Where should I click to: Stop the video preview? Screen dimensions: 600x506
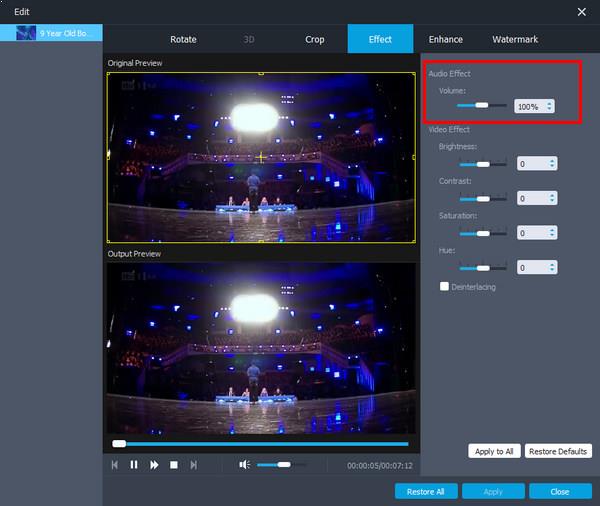[x=174, y=465]
